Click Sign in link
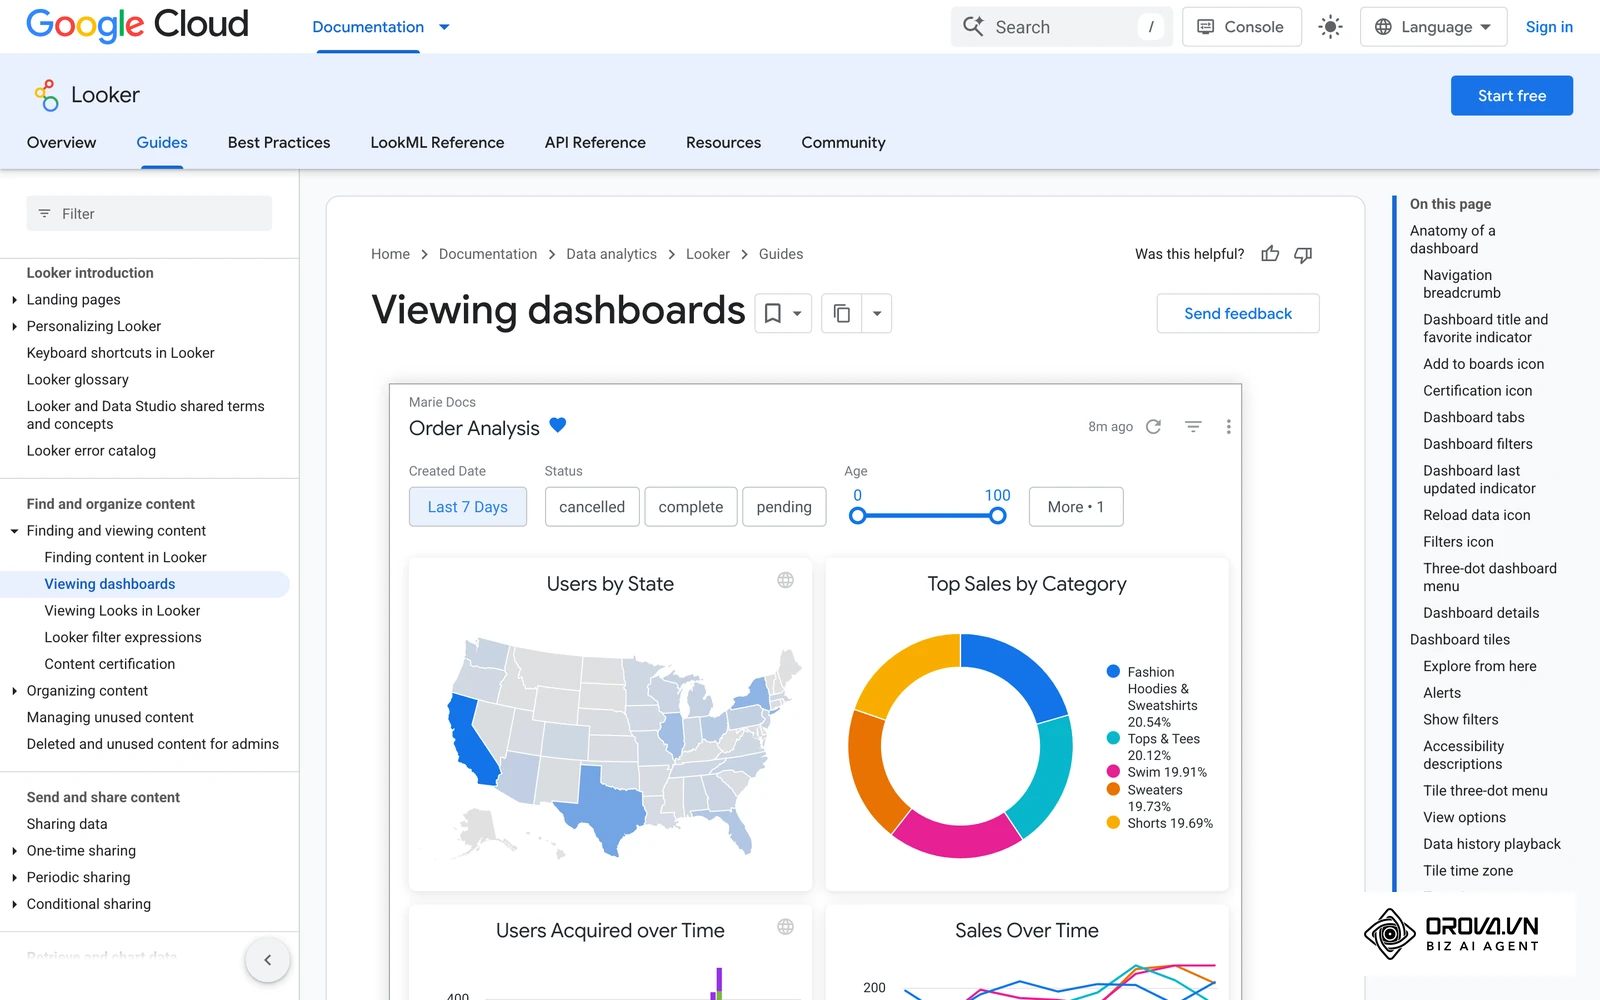This screenshot has height=1000, width=1600. (x=1549, y=27)
